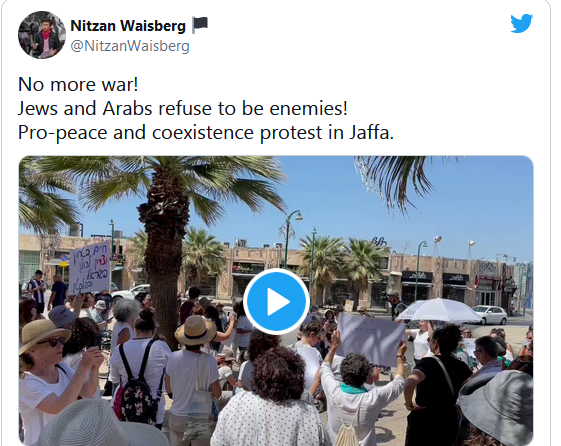Click the grey bucket hat at the video corner

click(497, 402)
